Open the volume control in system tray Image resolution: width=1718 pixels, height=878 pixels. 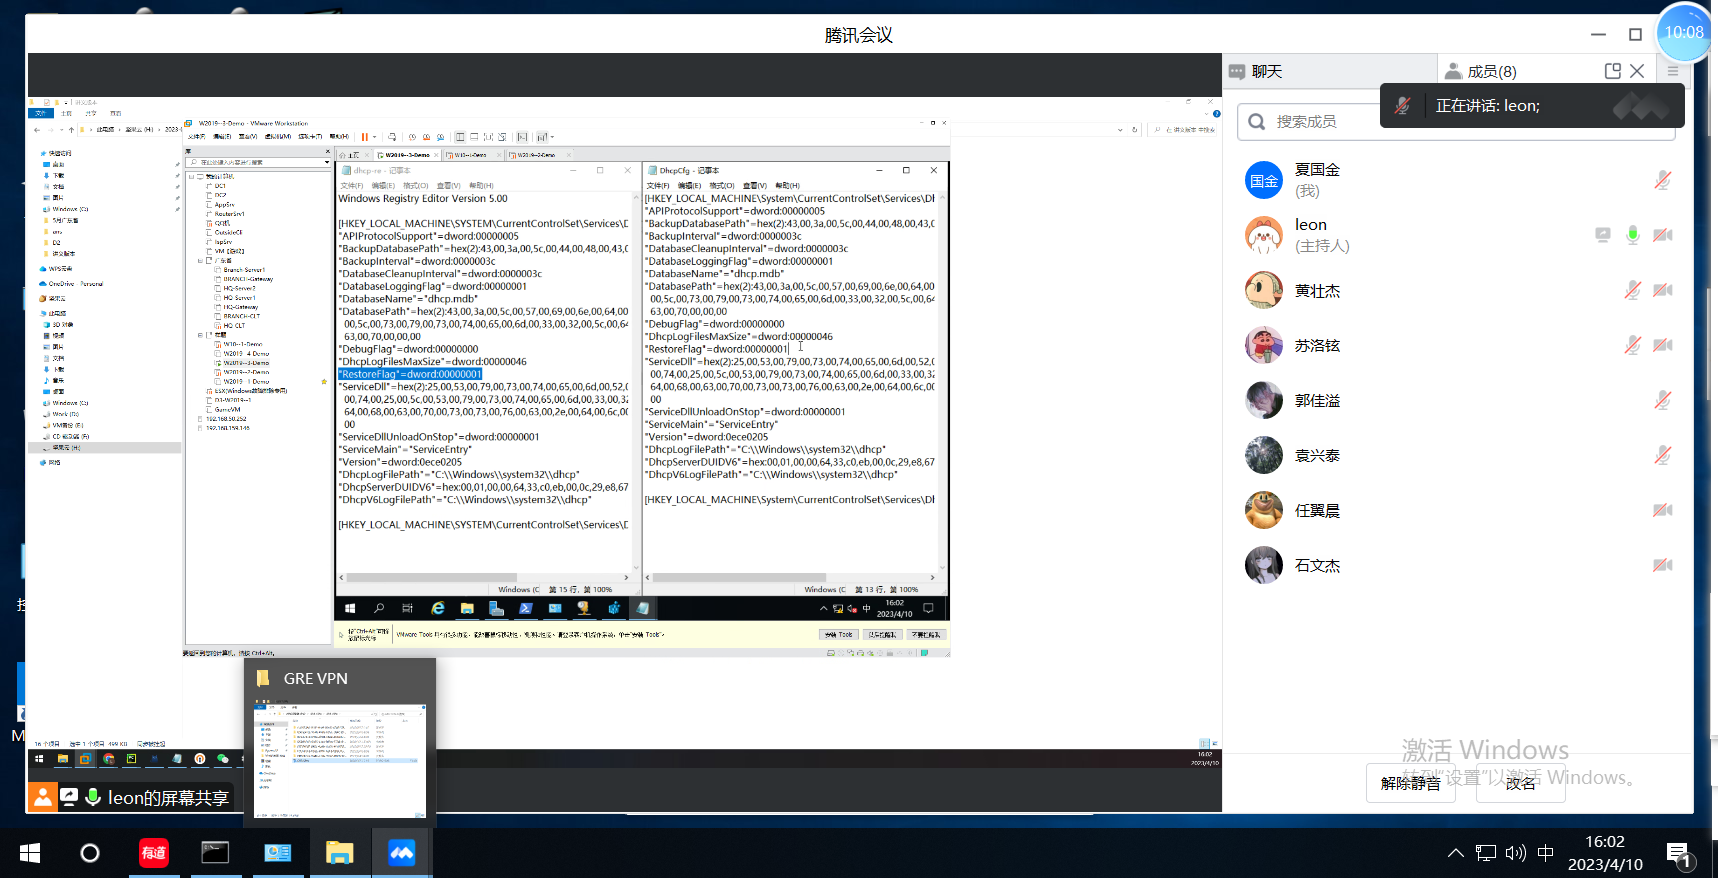(x=1516, y=853)
